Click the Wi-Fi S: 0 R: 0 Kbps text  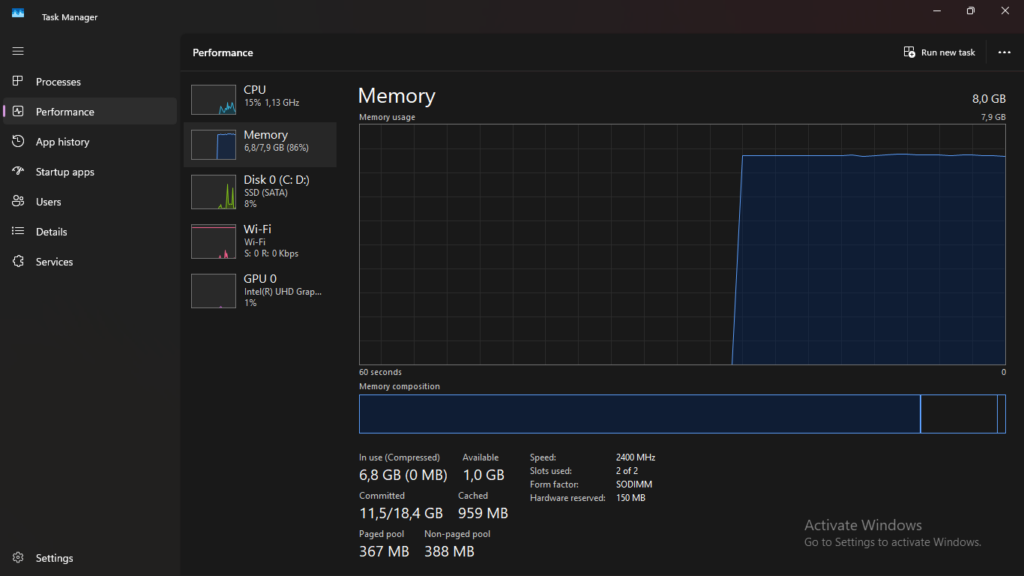coord(271,253)
